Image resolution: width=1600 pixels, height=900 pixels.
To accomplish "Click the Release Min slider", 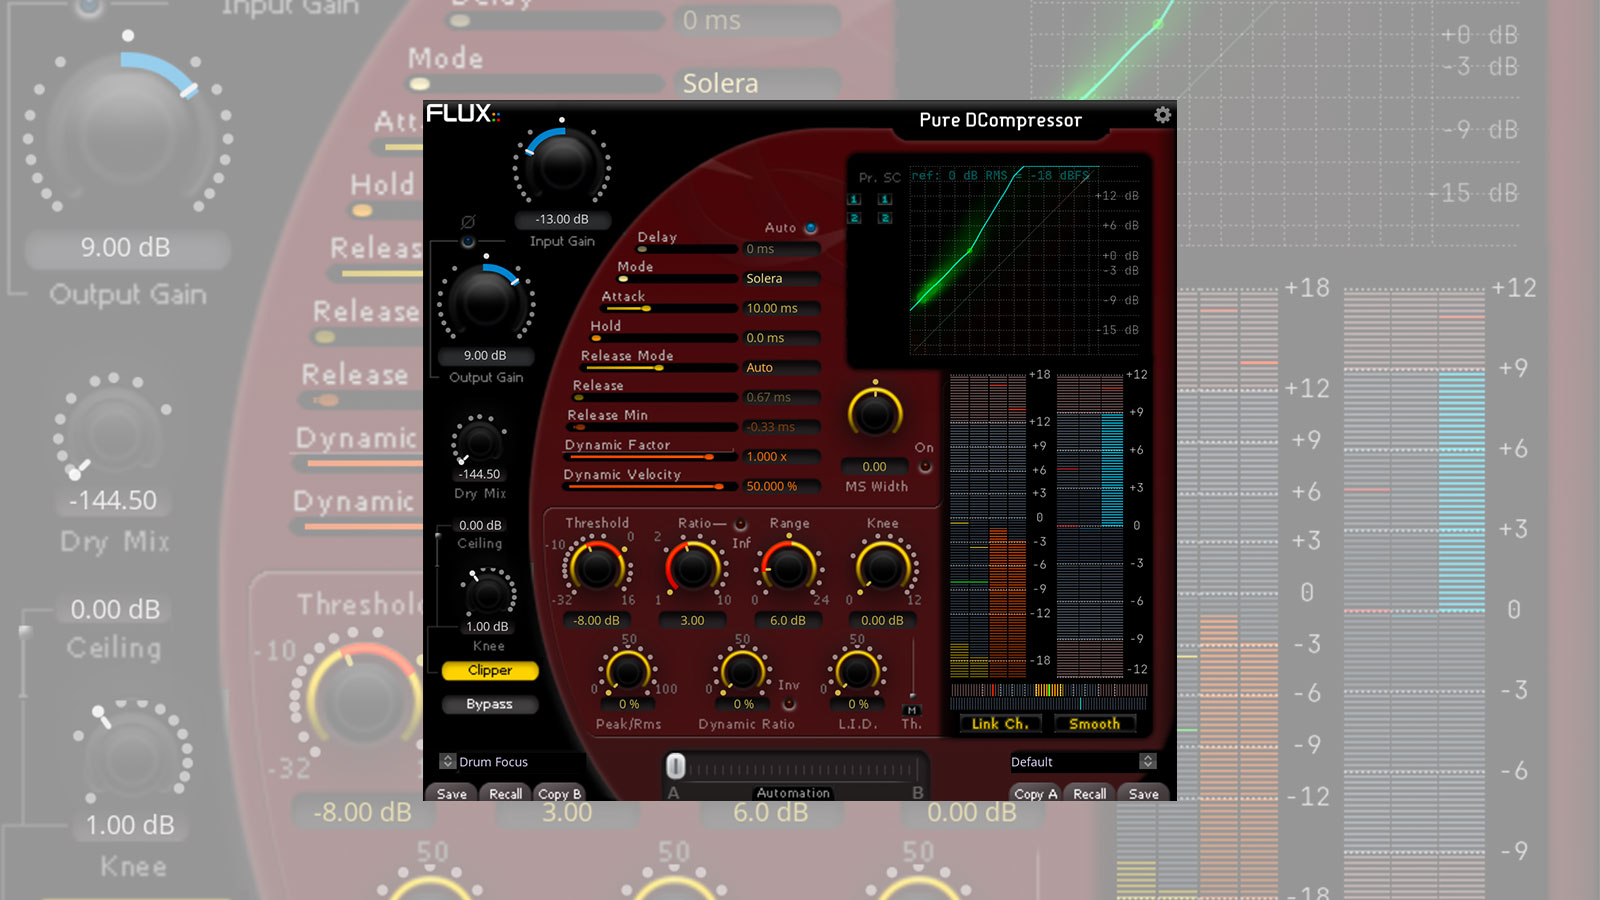I will (653, 427).
